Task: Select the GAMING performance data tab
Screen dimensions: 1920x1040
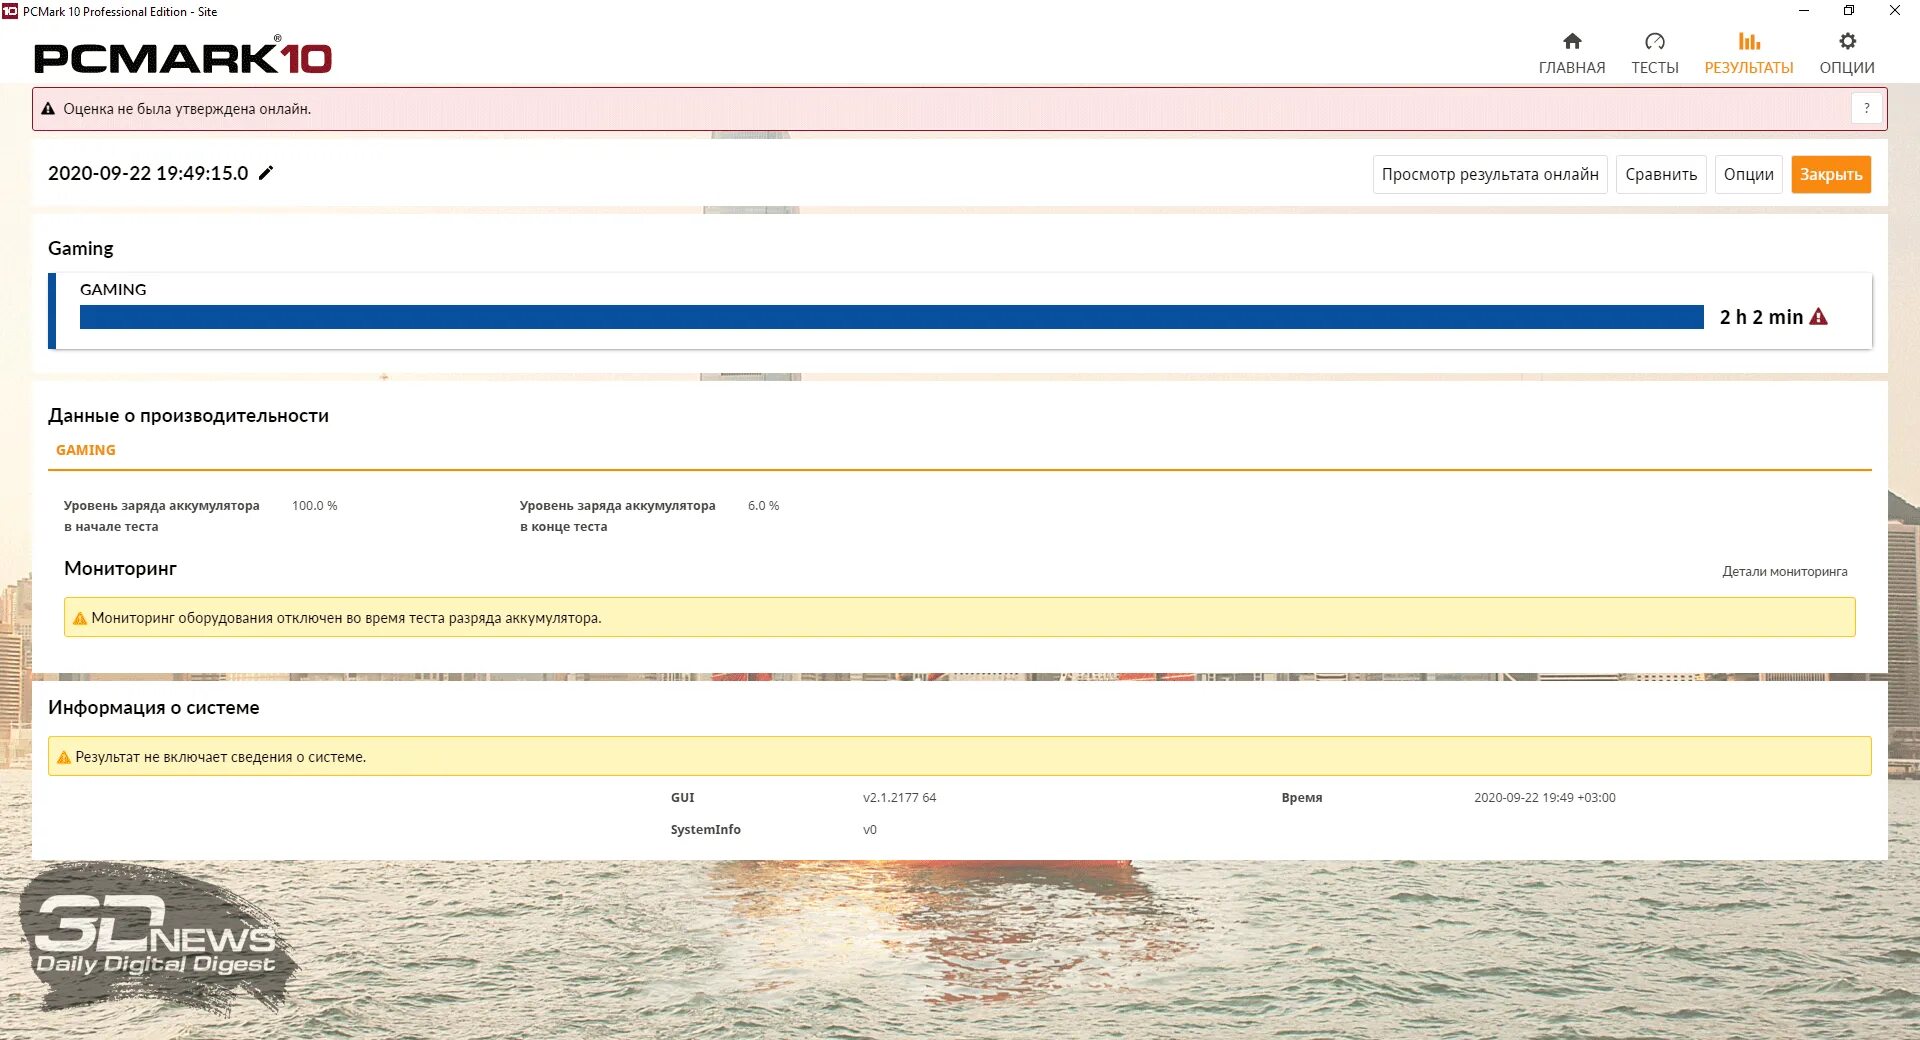Action: click(86, 450)
